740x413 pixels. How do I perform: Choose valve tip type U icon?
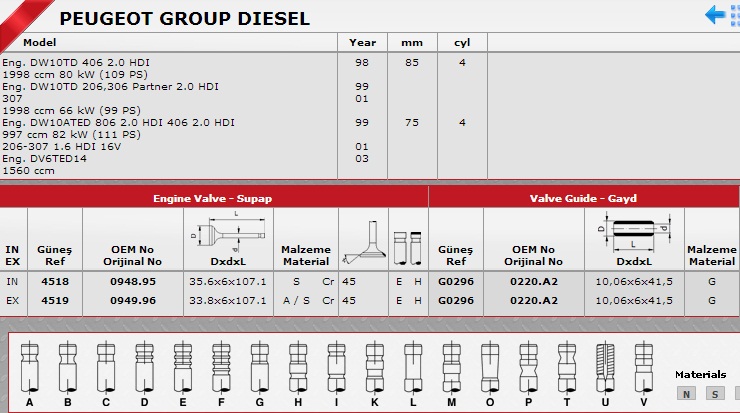tap(605, 367)
